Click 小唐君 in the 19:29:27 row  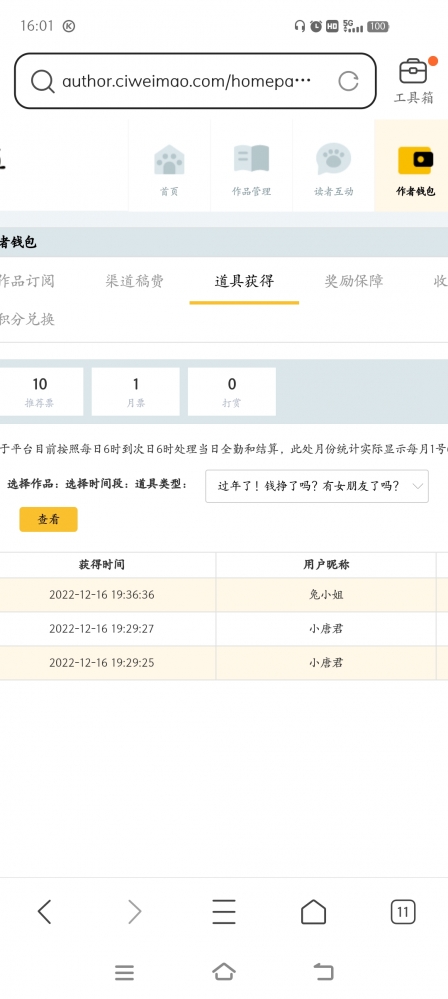pos(326,629)
